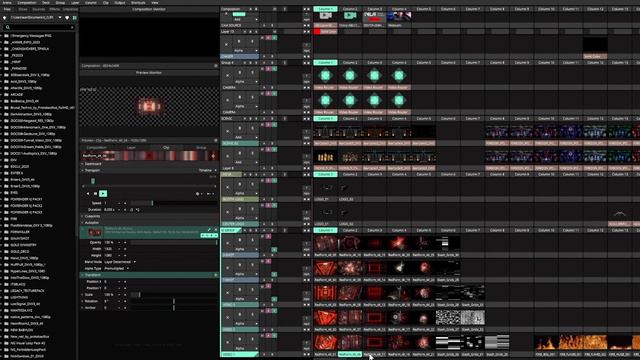The width and height of the screenshot is (640, 360).
Task: Toggle solo S on CENTER LOGO layer
Action: click(x=252, y=210)
